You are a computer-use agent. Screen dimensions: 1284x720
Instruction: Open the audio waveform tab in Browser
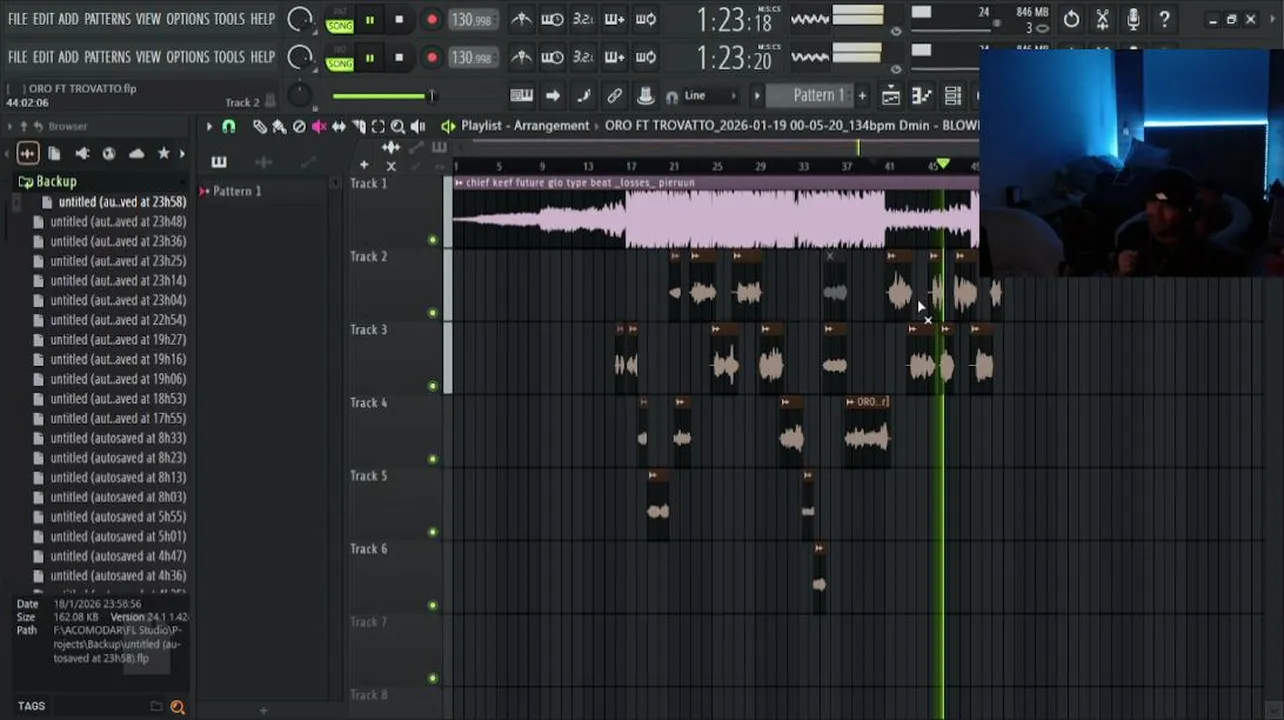pyautogui.click(x=28, y=153)
